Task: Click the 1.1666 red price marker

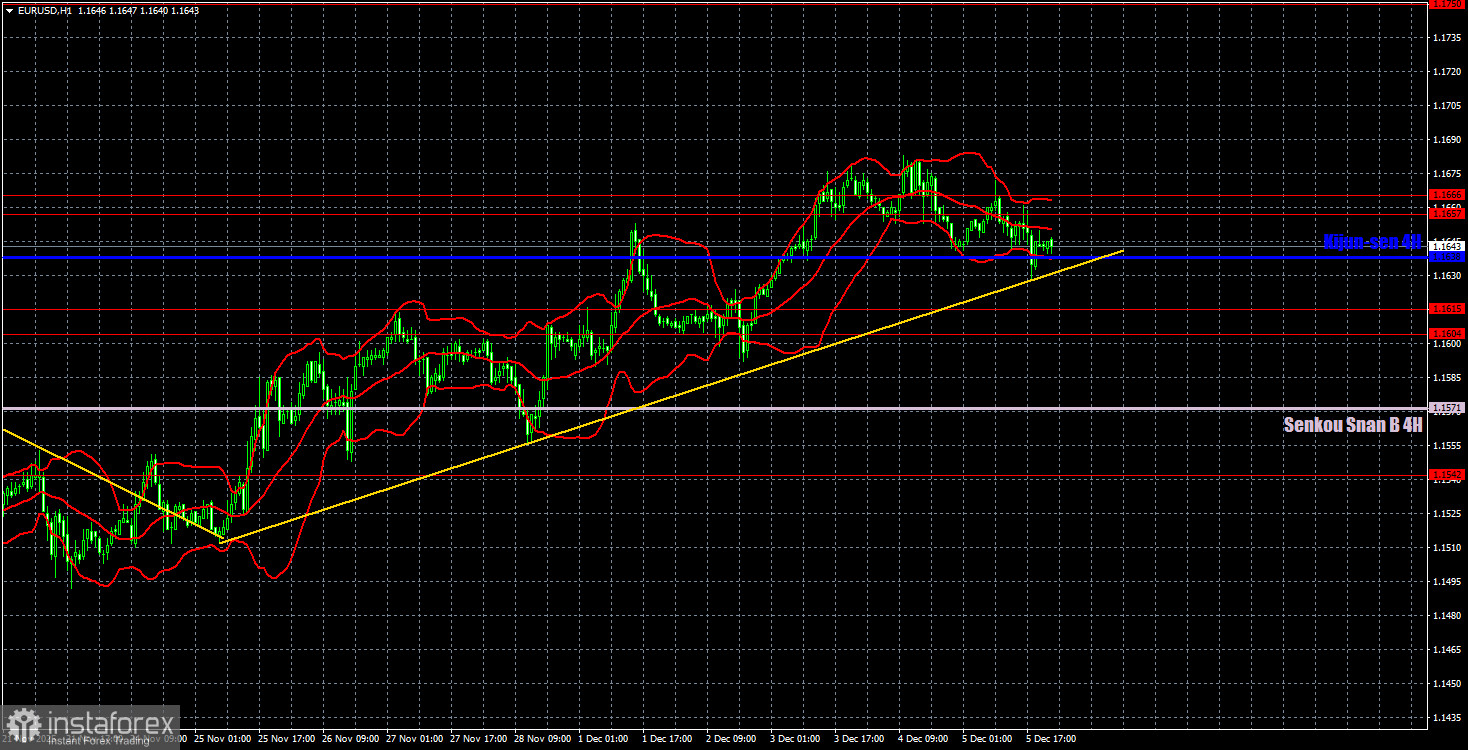Action: tap(1445, 196)
